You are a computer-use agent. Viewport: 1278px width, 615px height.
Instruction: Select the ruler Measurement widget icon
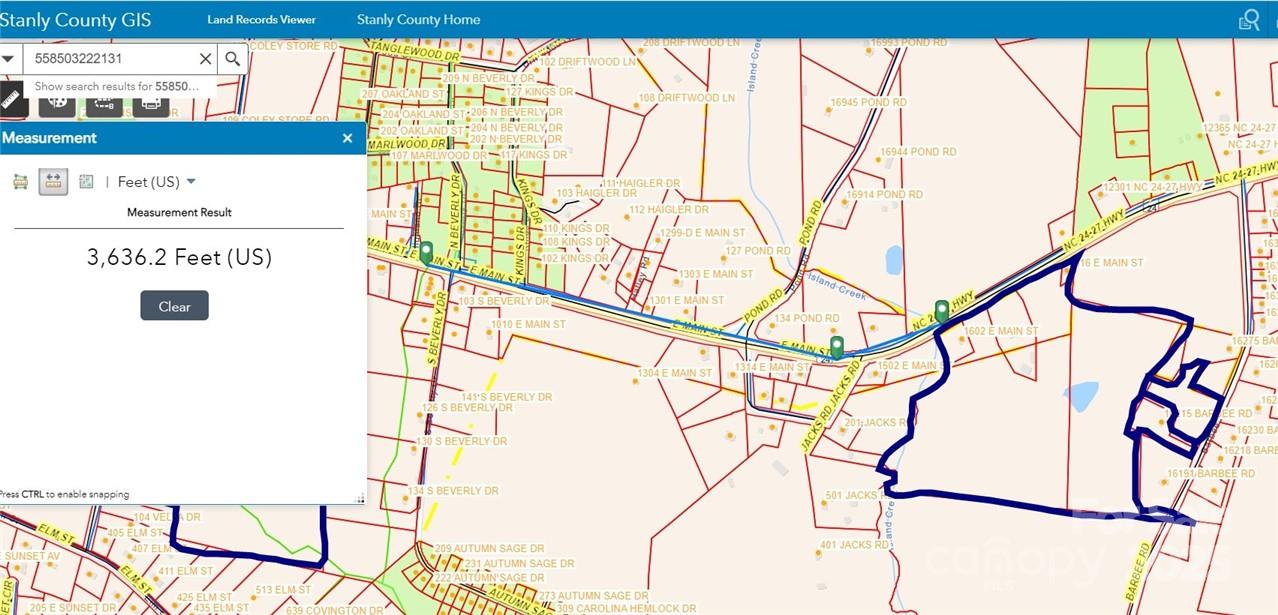click(11, 100)
